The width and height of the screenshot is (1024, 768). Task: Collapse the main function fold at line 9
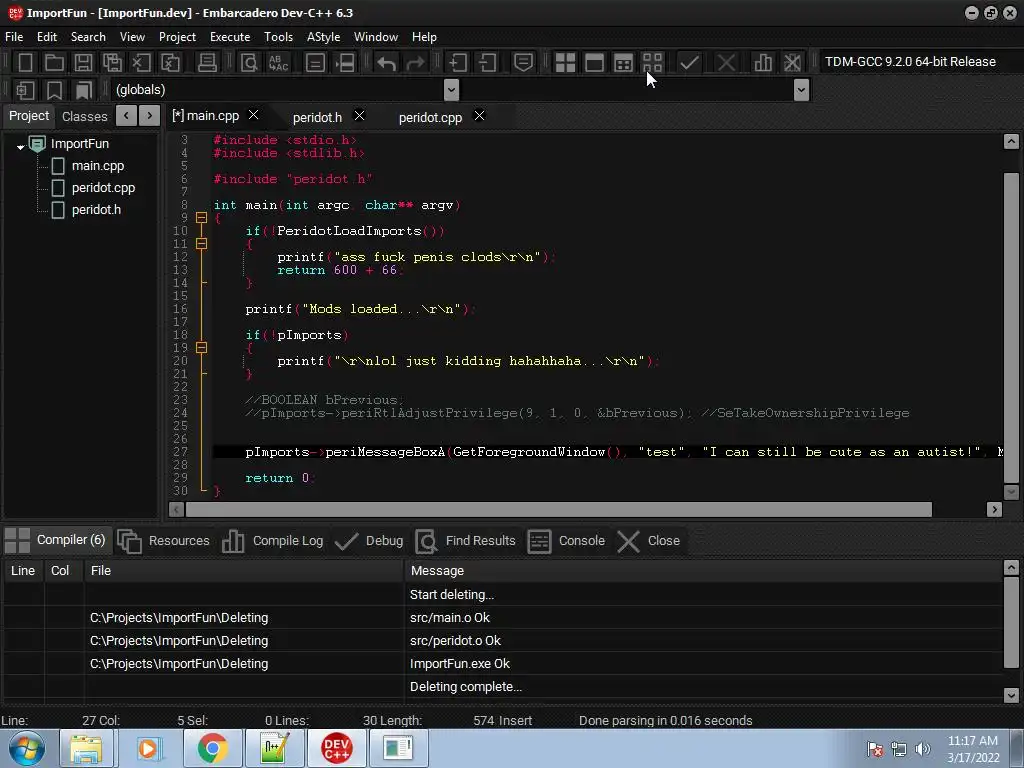click(x=201, y=218)
